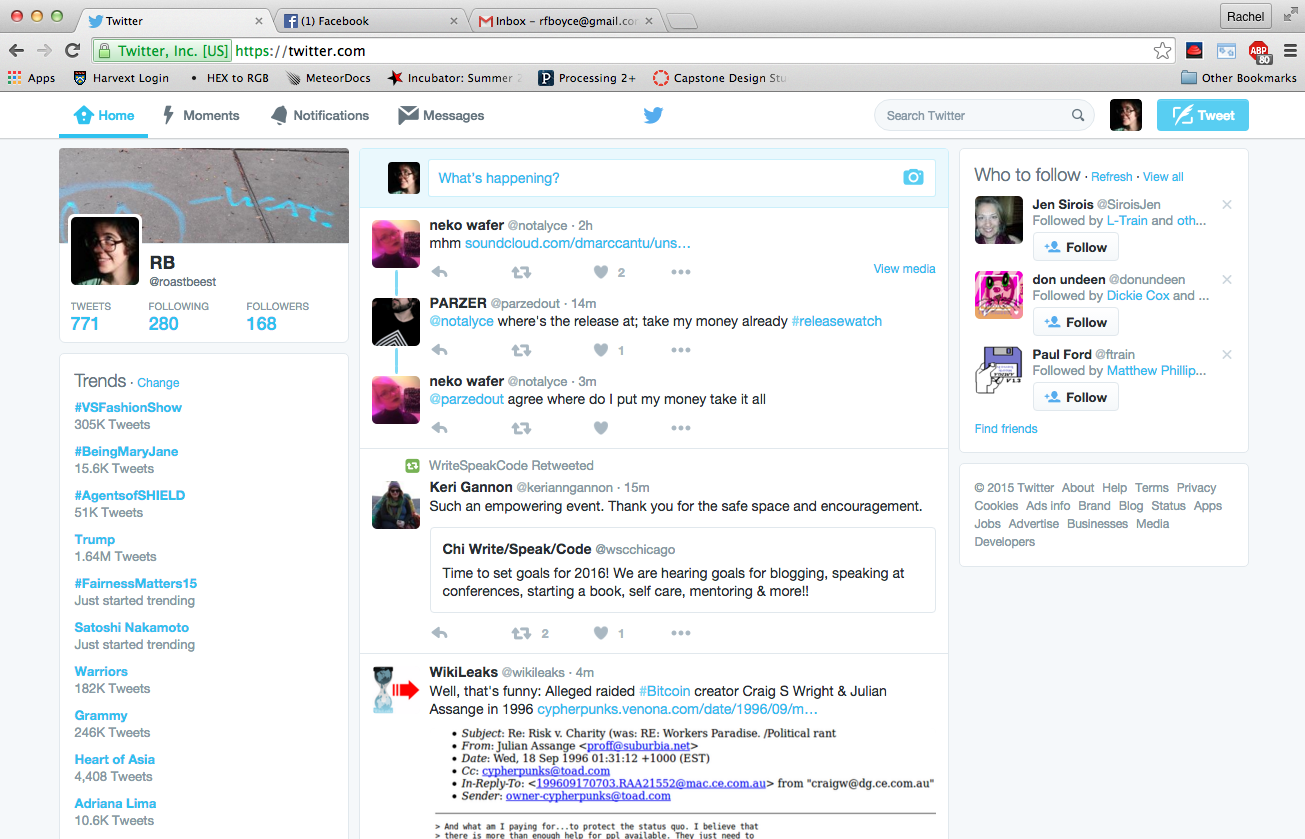
Task: Click the camera icon to add a photo
Action: (x=913, y=178)
